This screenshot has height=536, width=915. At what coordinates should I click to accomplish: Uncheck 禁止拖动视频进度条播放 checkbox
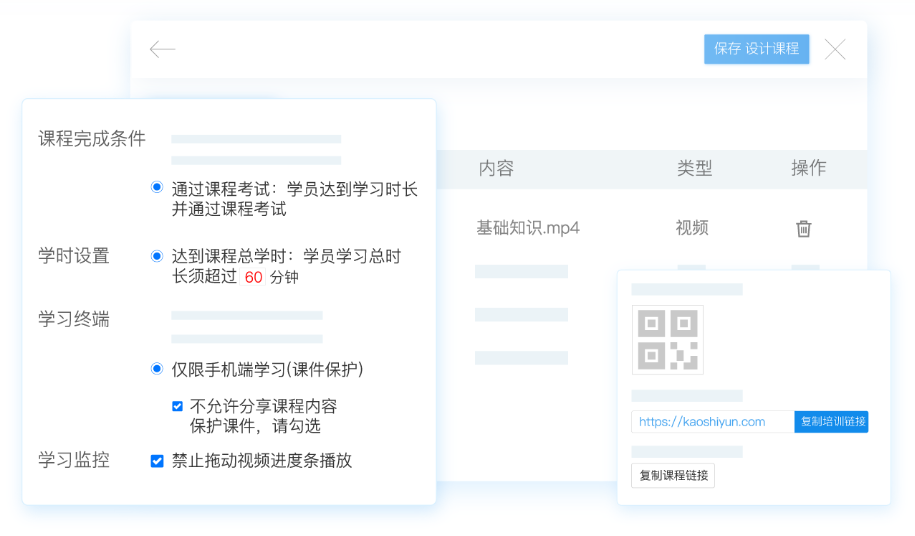pos(157,461)
